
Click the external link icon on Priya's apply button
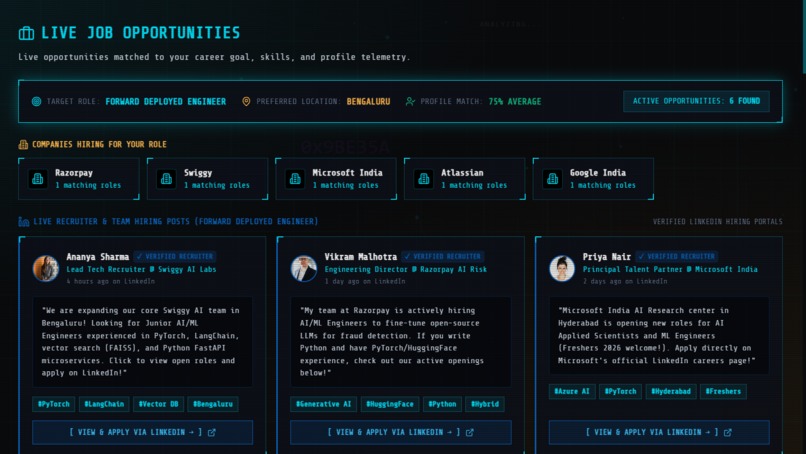pos(728,432)
